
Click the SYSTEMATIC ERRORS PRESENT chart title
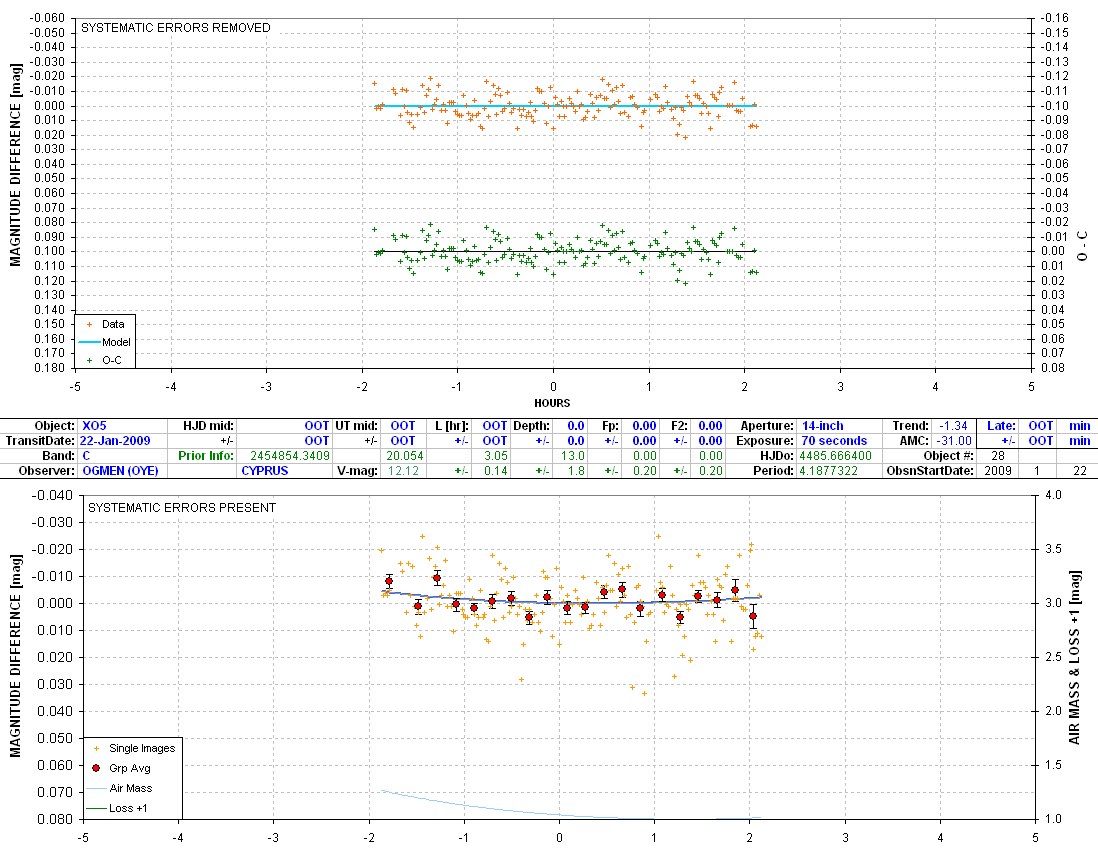[182, 508]
